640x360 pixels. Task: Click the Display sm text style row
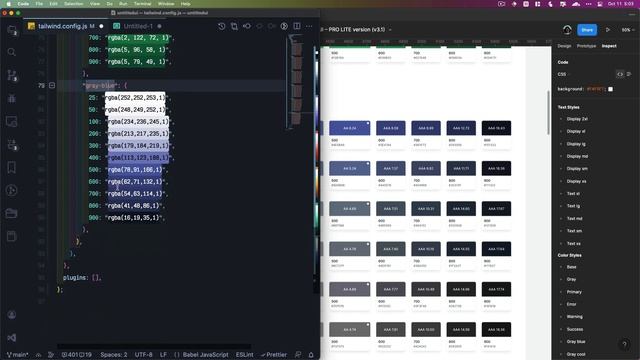577,169
